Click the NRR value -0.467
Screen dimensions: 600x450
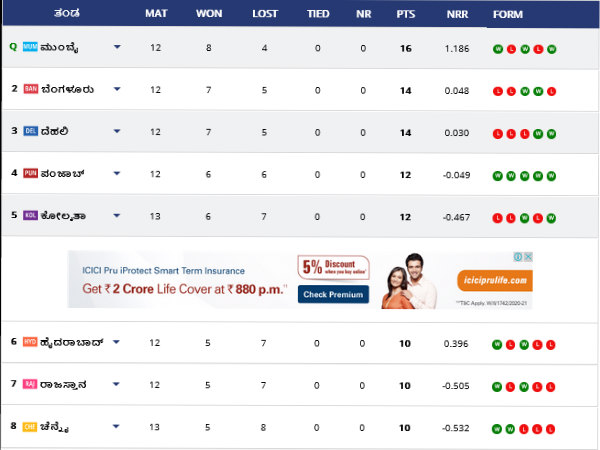coord(456,217)
